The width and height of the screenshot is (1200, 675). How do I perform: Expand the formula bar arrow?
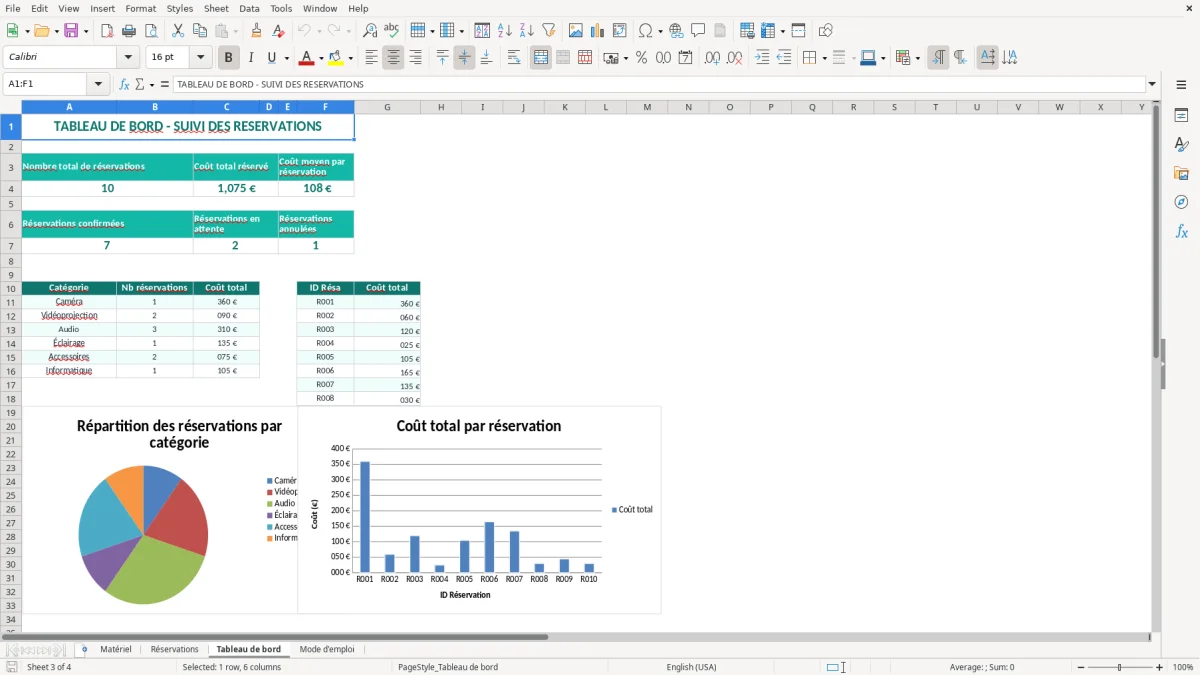coord(1152,85)
